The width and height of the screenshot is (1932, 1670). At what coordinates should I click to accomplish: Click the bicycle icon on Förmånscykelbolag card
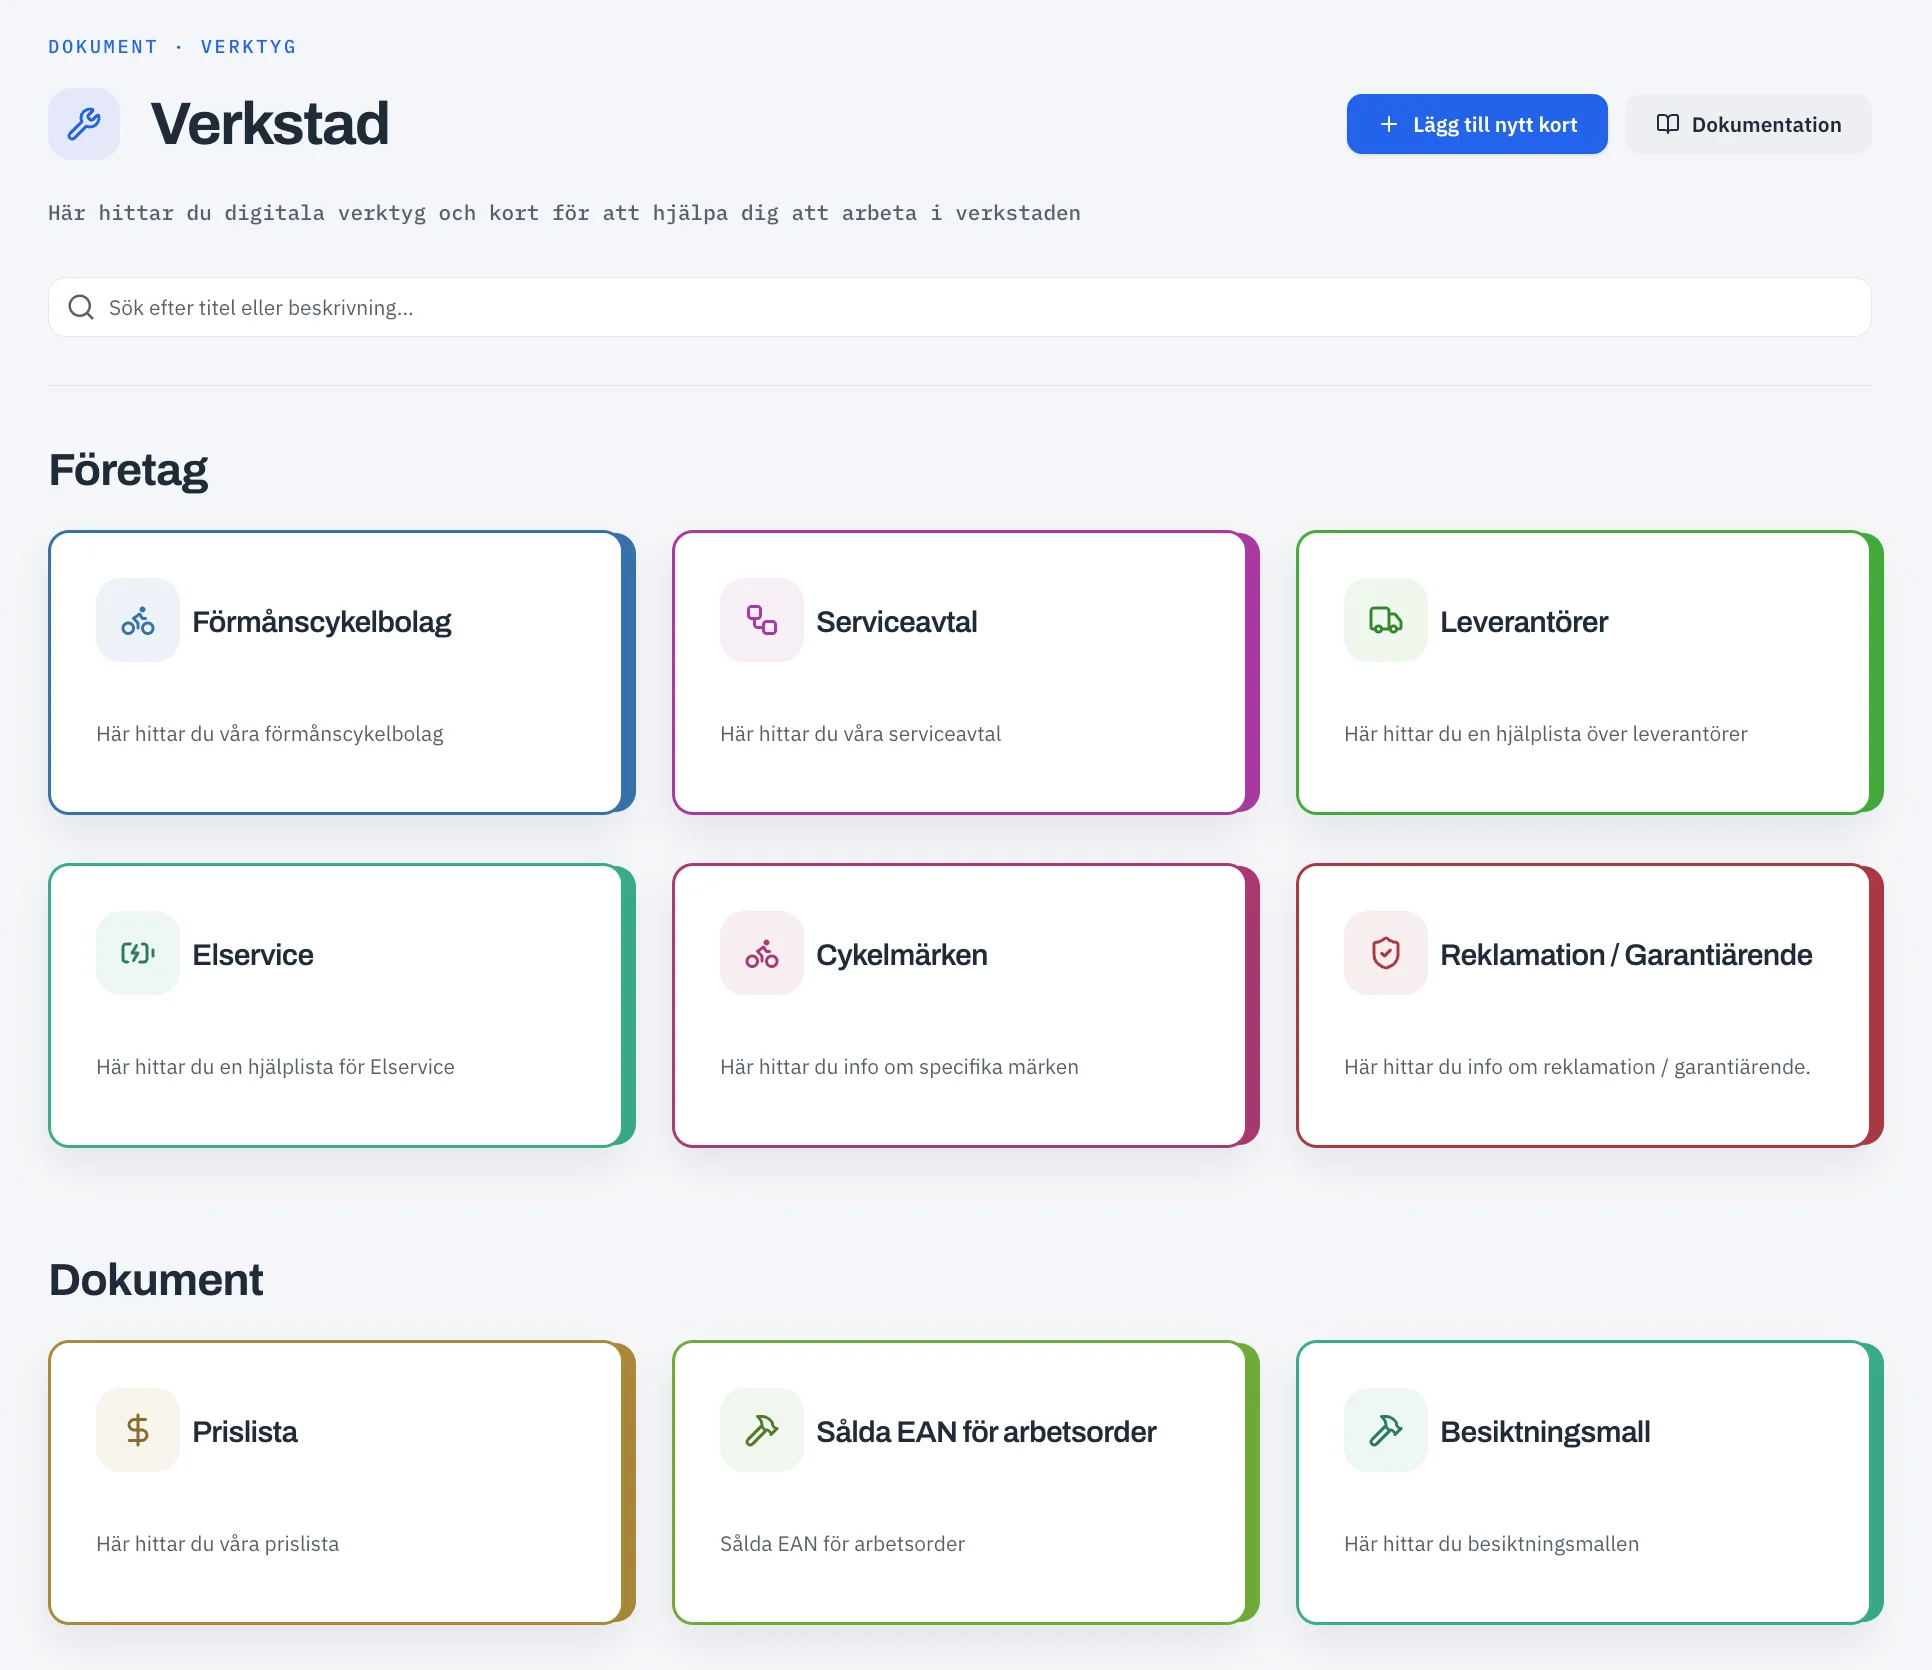coord(138,621)
